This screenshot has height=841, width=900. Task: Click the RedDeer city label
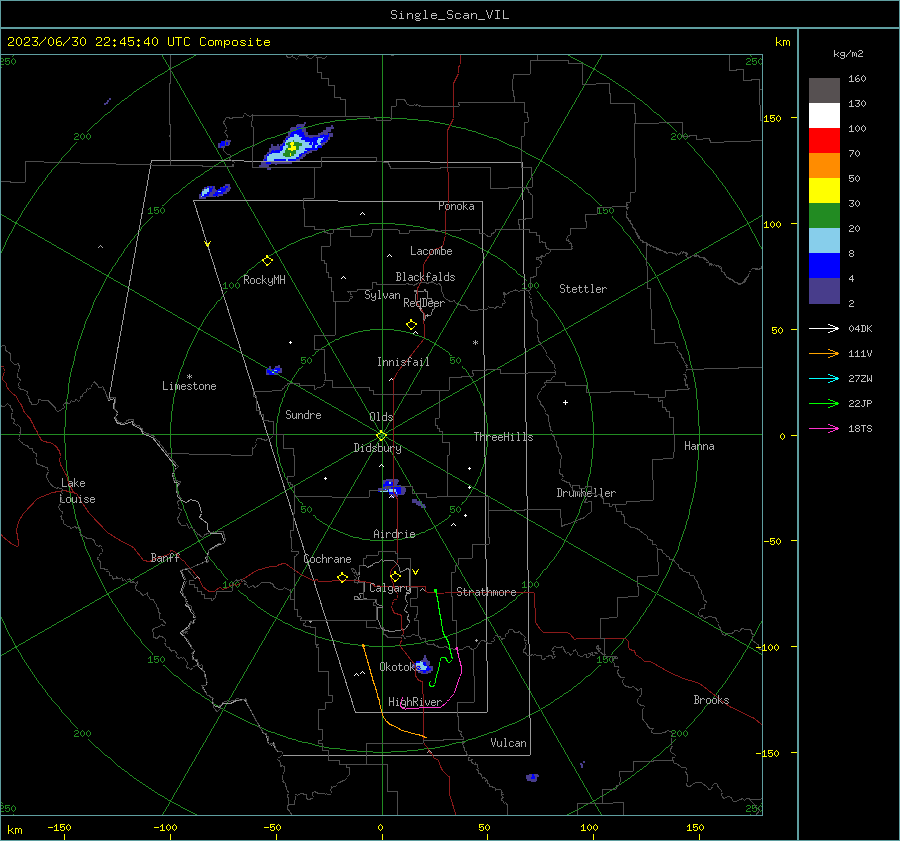(424, 303)
